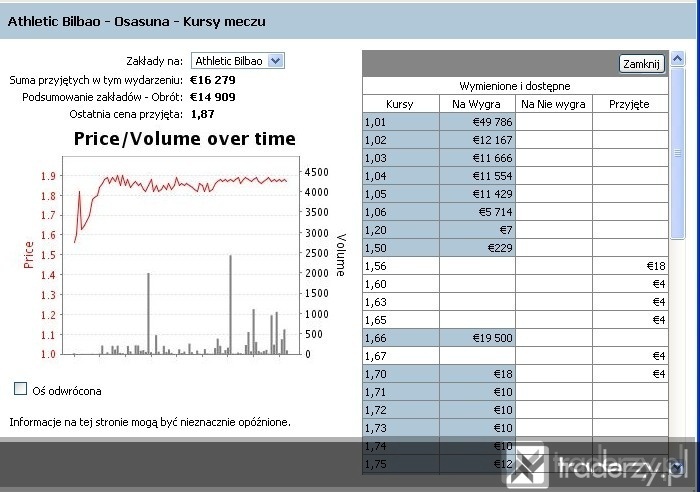The image size is (700, 492).
Task: Click the €14 909 turnover value
Action: tap(212, 97)
